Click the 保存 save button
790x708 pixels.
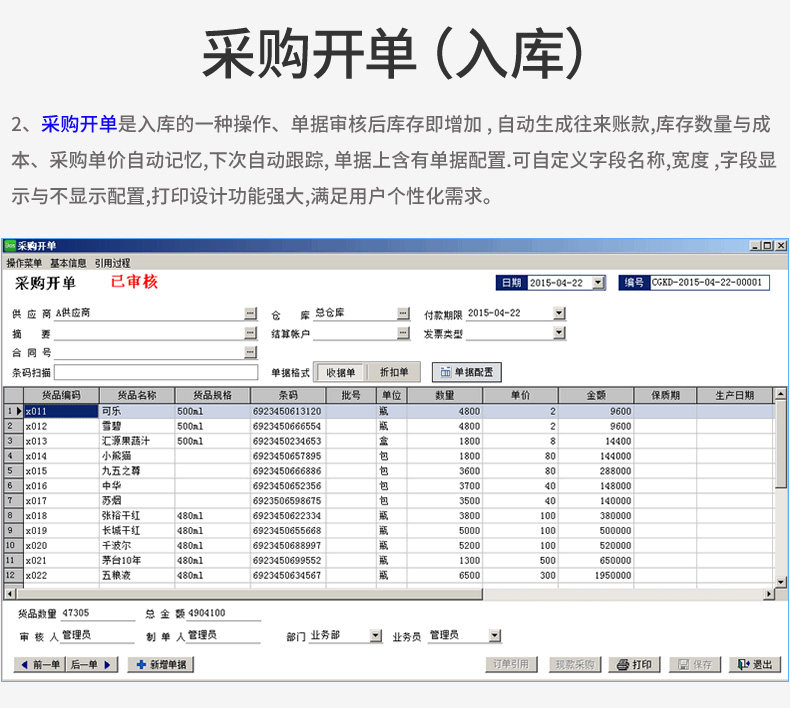click(695, 664)
